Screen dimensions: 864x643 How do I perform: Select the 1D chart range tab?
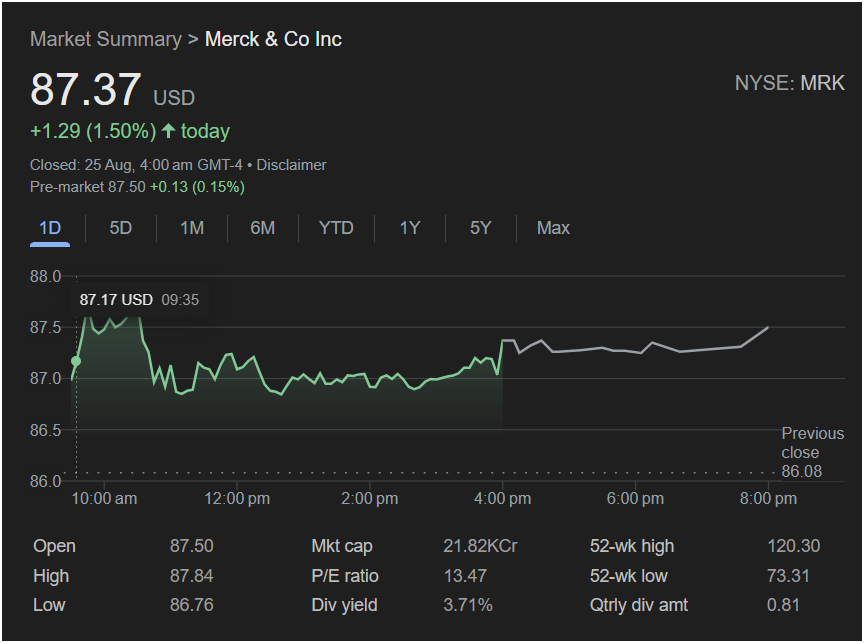[50, 228]
